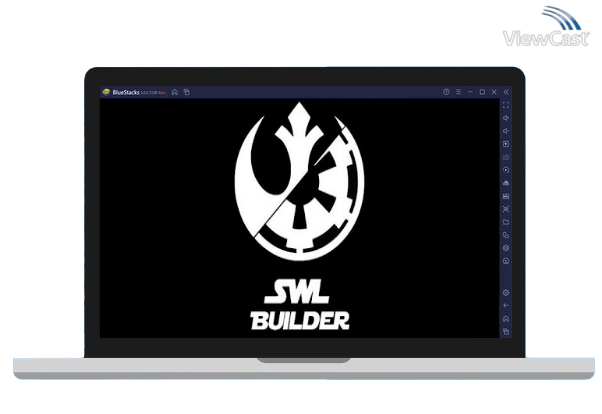Open the multi-window icon beside the home icon

(187, 92)
